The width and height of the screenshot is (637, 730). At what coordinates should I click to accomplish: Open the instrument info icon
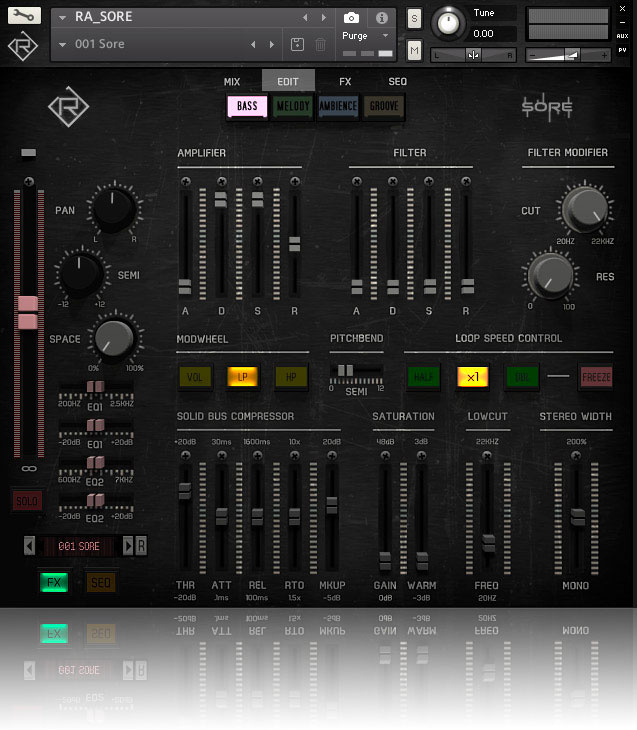click(381, 18)
